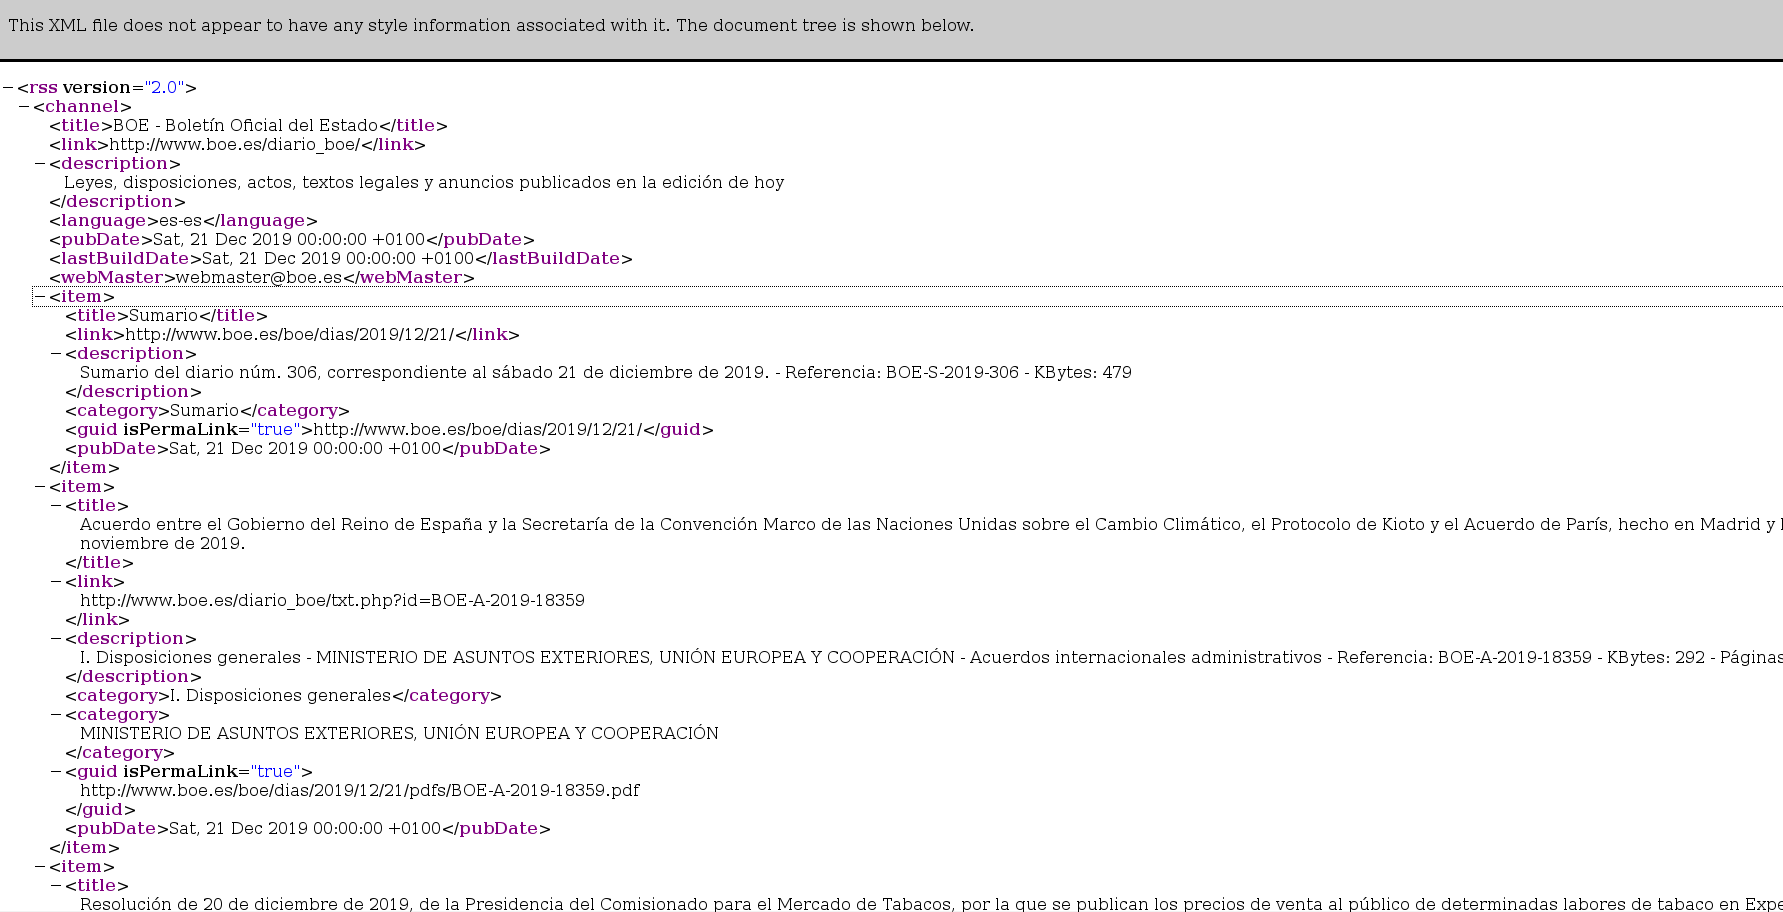This screenshot has height=912, width=1783.
Task: Click the closing '</link>' tag on its own line
Action: coord(97,620)
